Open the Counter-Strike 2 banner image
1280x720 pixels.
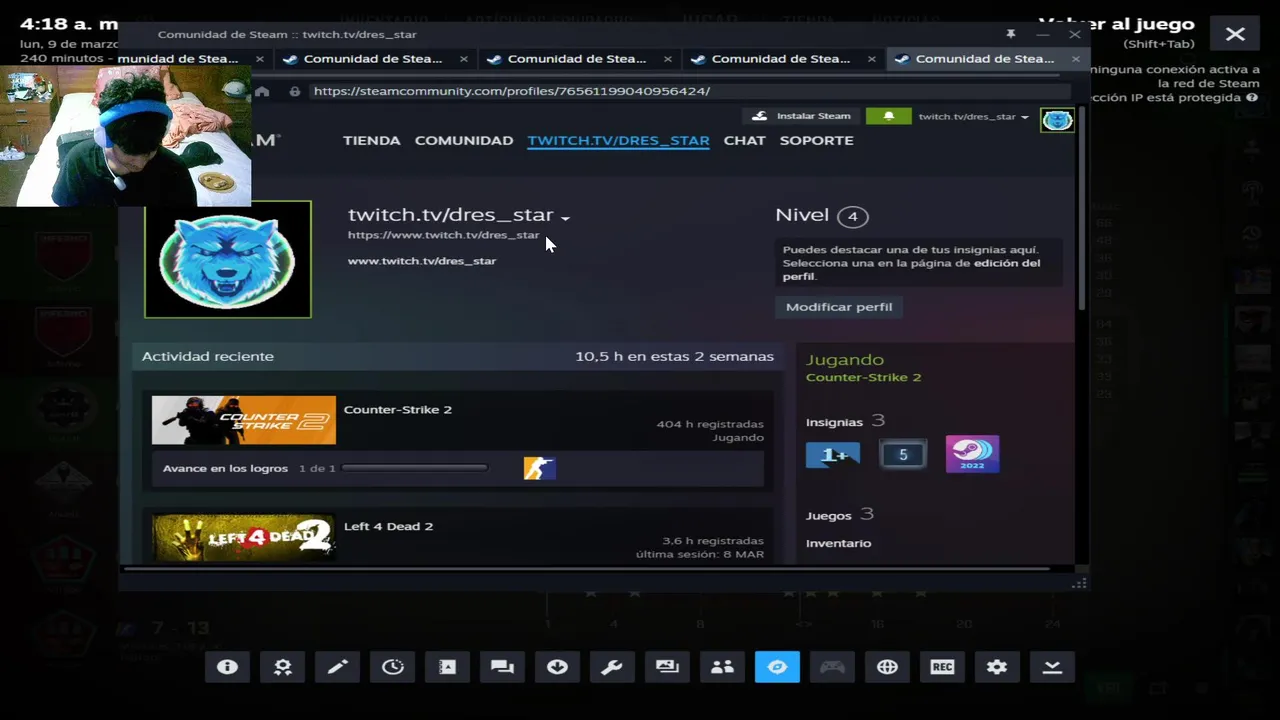[x=244, y=420]
